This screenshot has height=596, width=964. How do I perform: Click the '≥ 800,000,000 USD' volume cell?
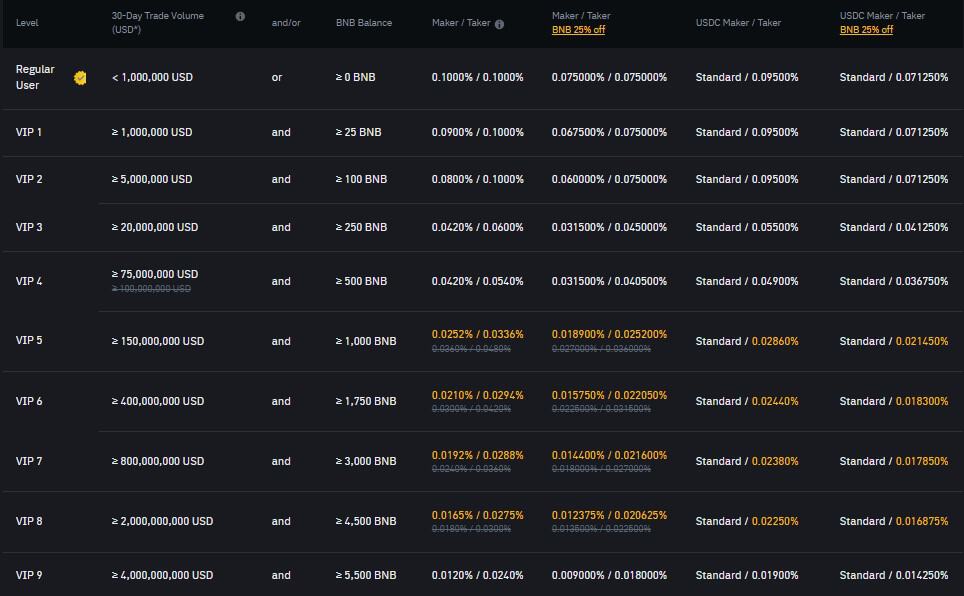coord(157,461)
